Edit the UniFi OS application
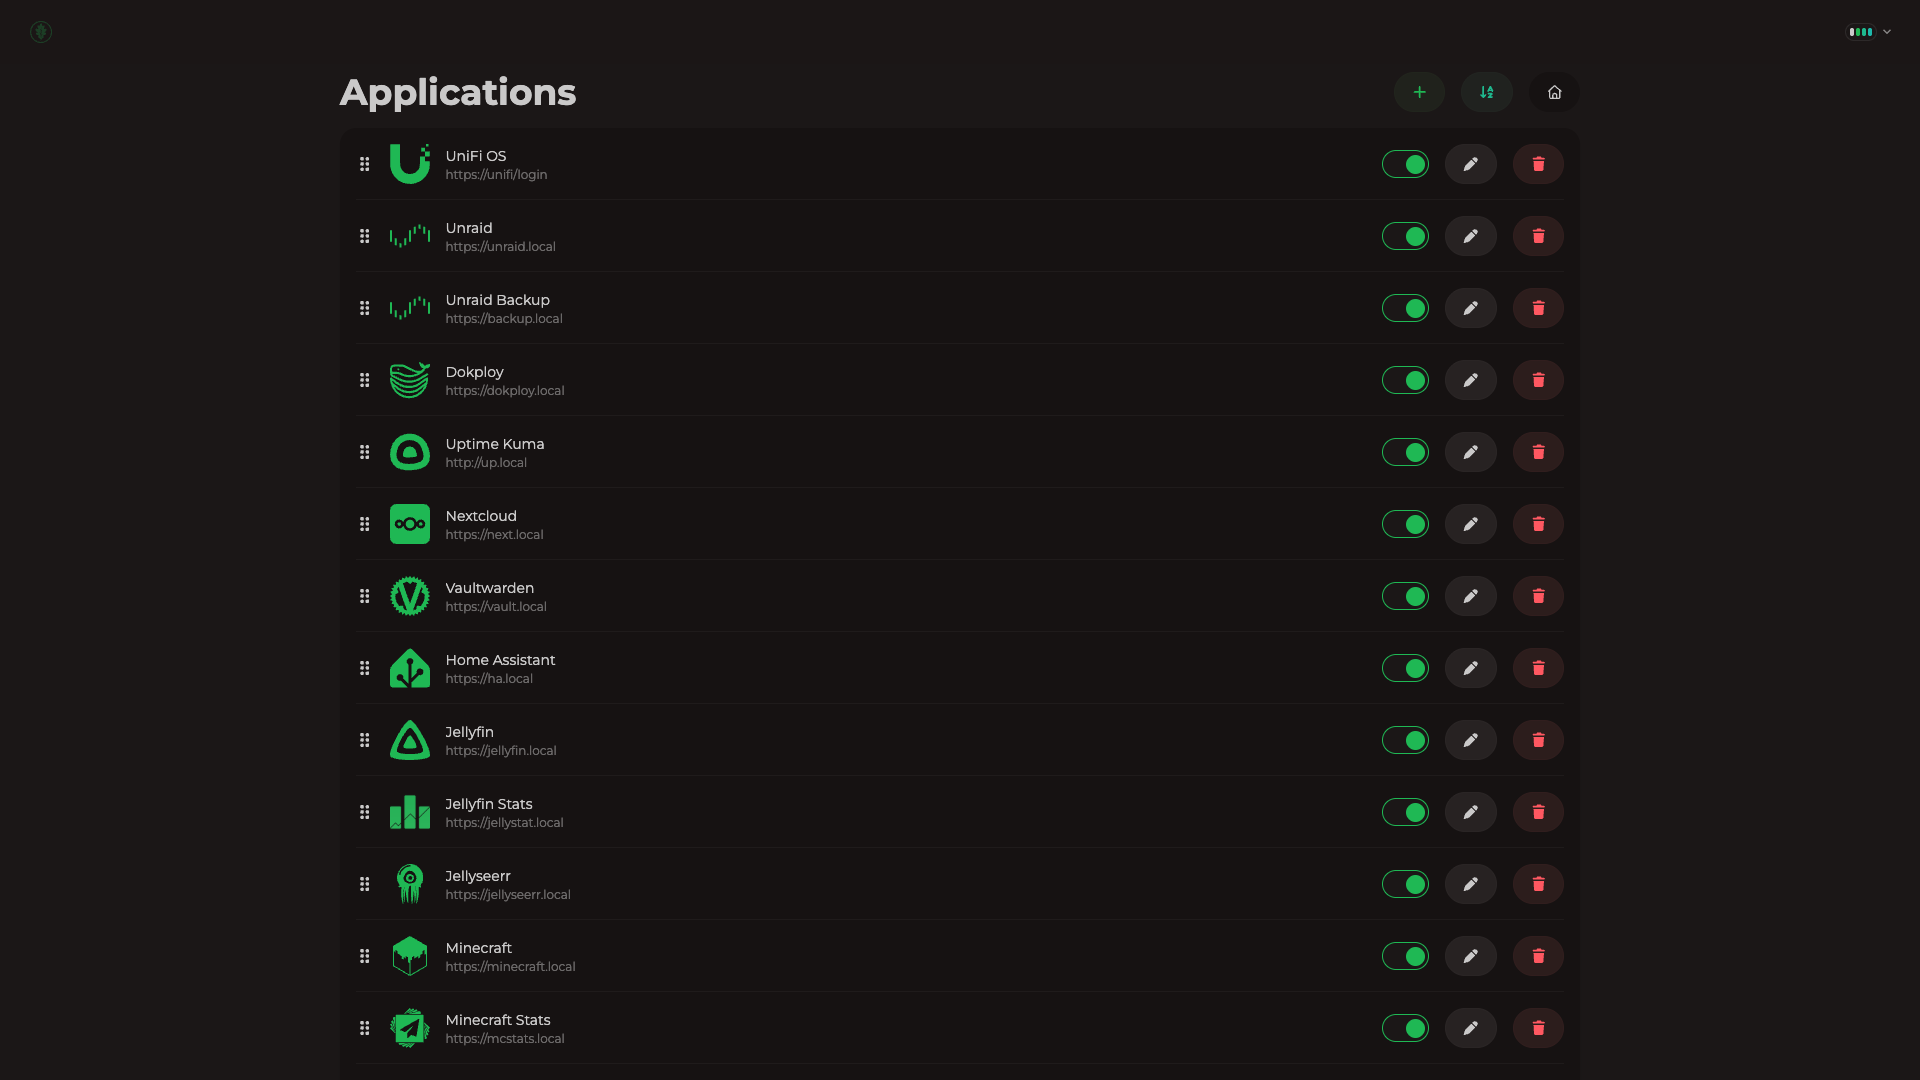Image resolution: width=1920 pixels, height=1080 pixels. click(1471, 164)
